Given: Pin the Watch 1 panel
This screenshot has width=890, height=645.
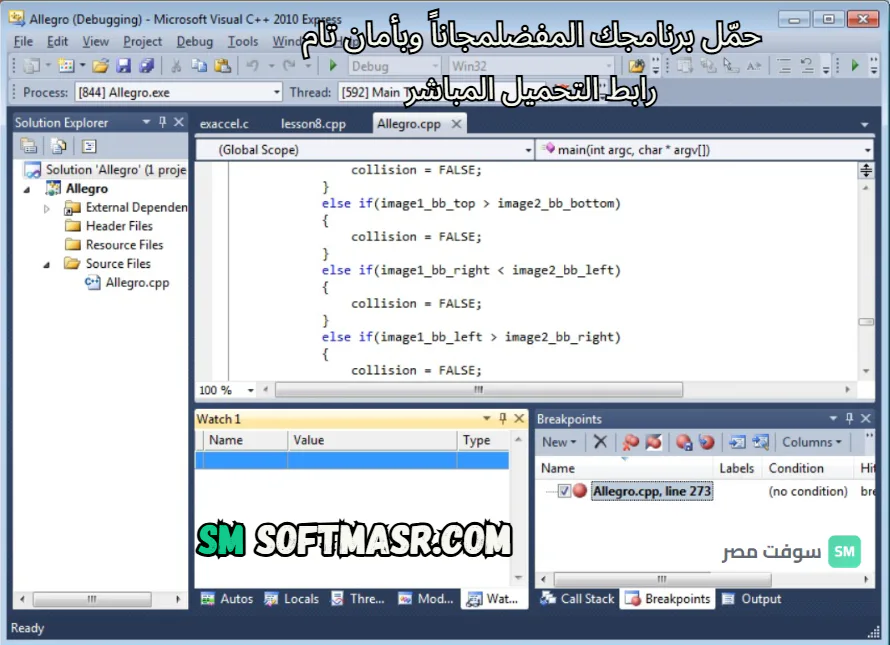Looking at the screenshot, I should pos(503,418).
